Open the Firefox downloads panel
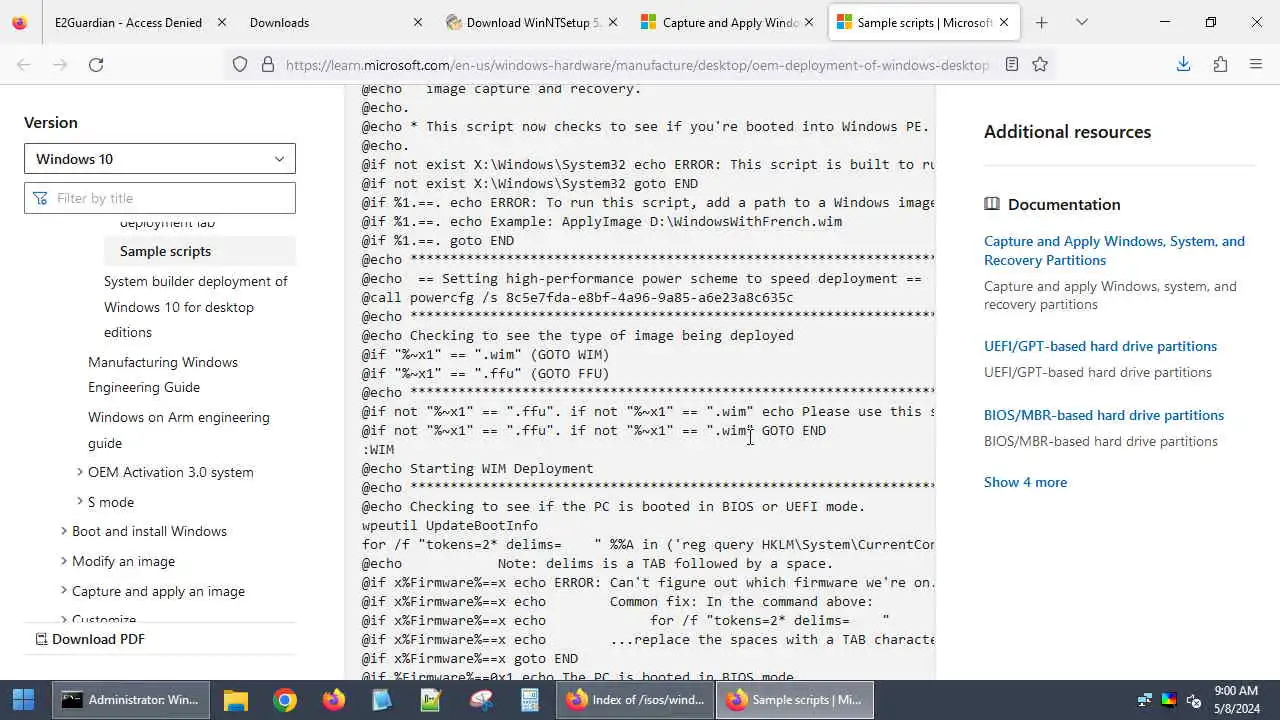Viewport: 1280px width, 720px height. click(x=1183, y=64)
